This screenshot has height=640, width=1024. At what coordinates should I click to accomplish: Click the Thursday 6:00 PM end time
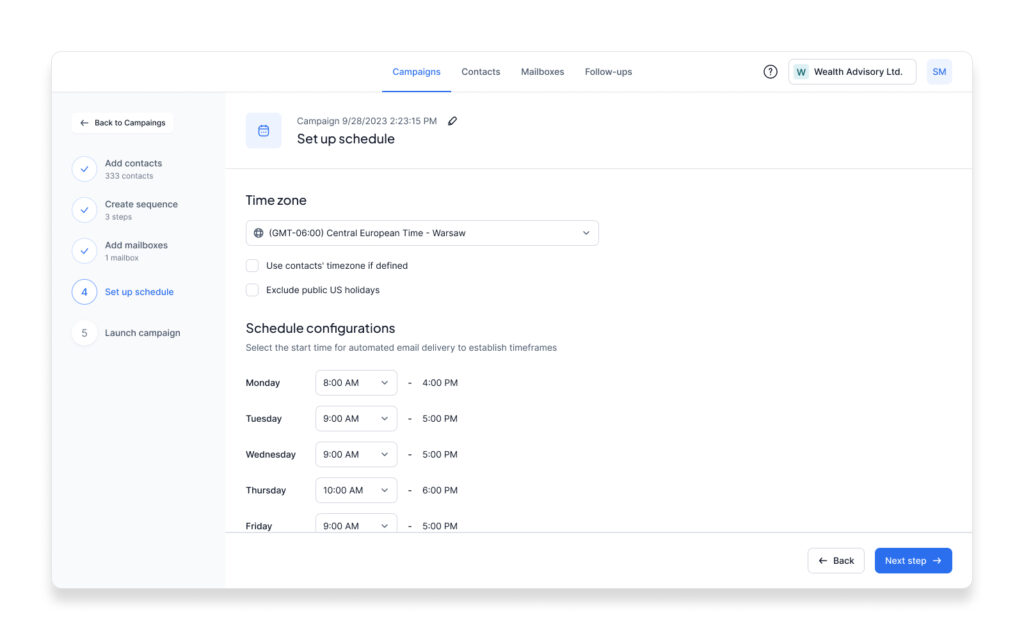click(x=440, y=490)
